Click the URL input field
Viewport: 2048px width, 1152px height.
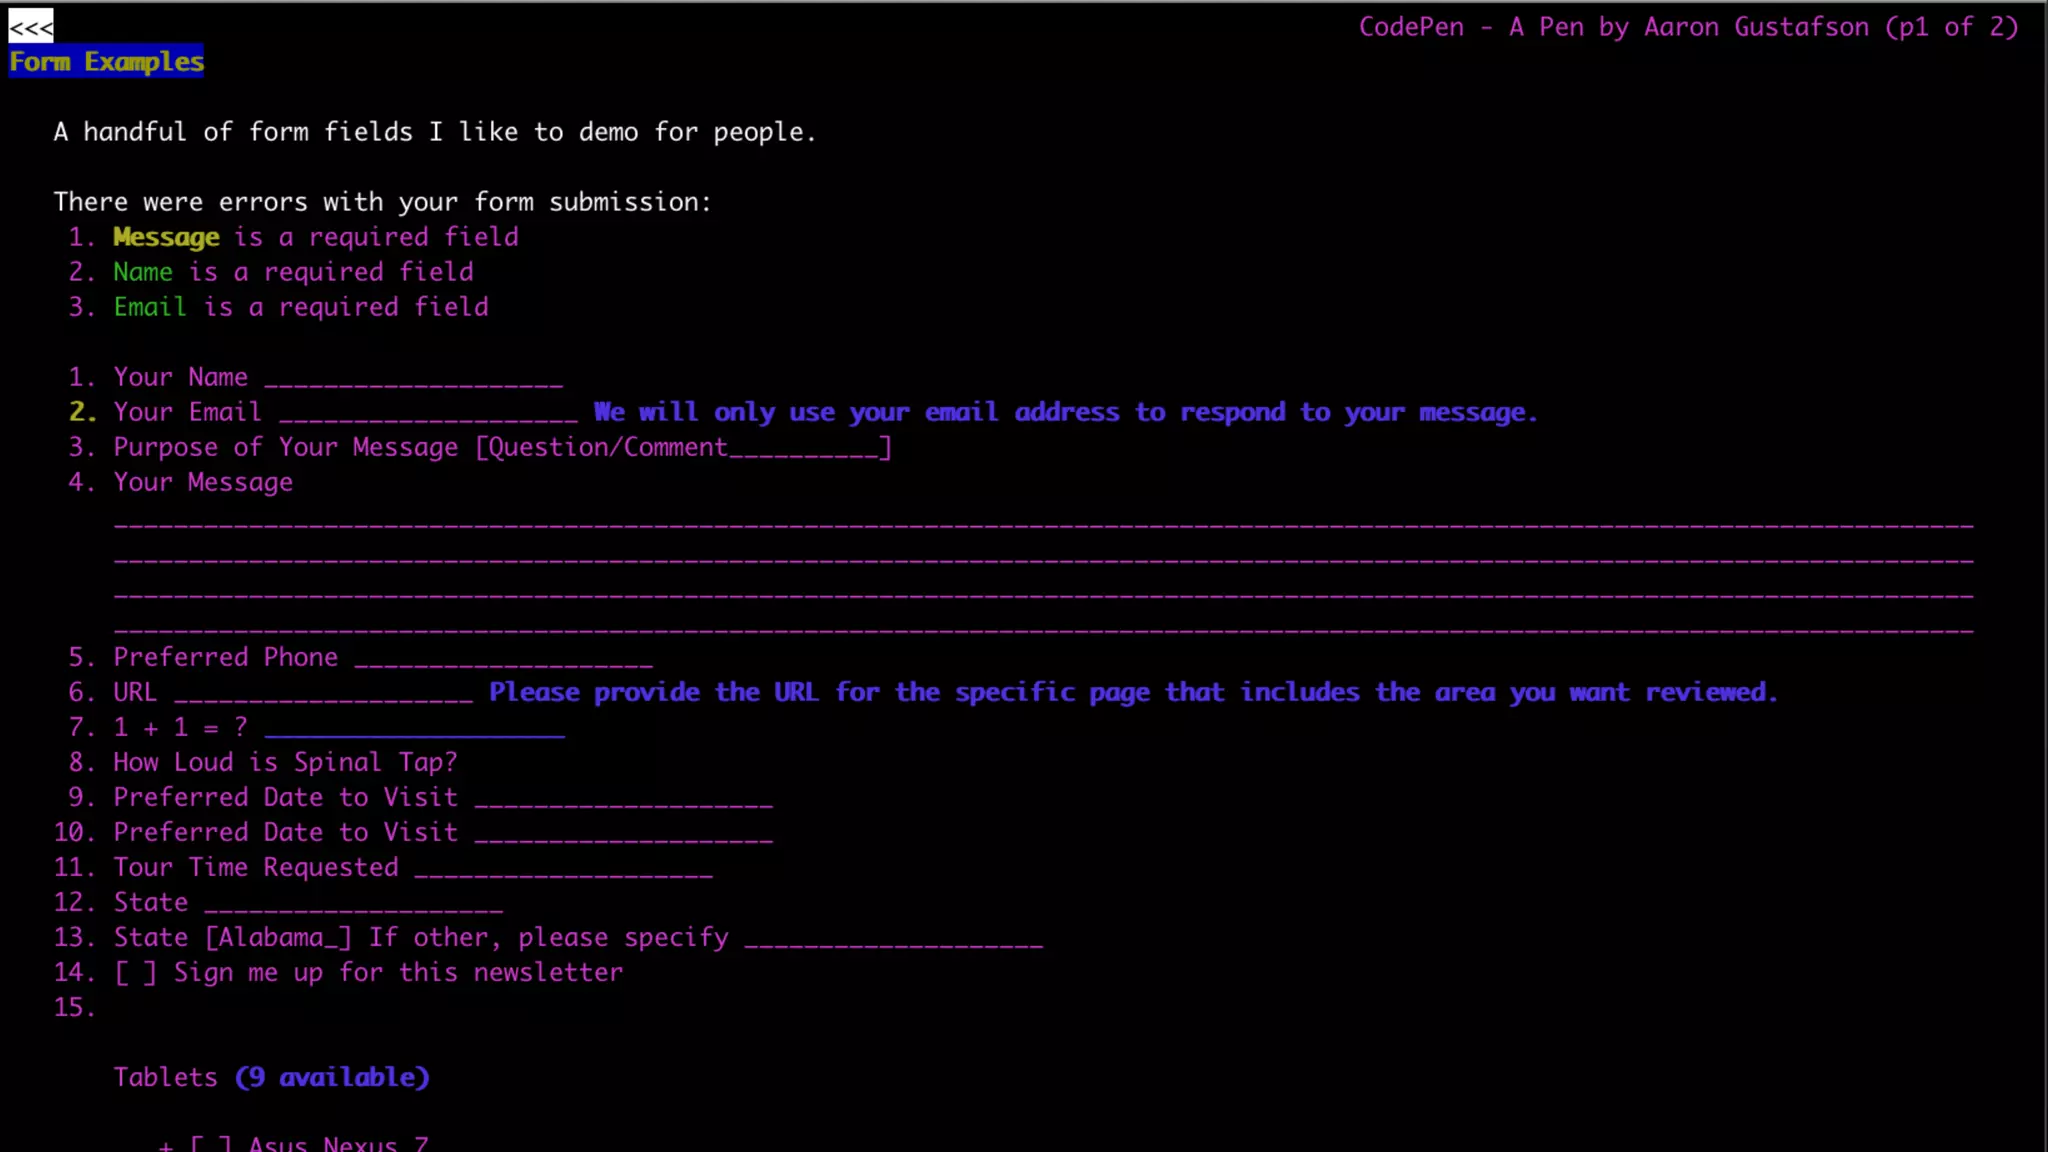323,693
